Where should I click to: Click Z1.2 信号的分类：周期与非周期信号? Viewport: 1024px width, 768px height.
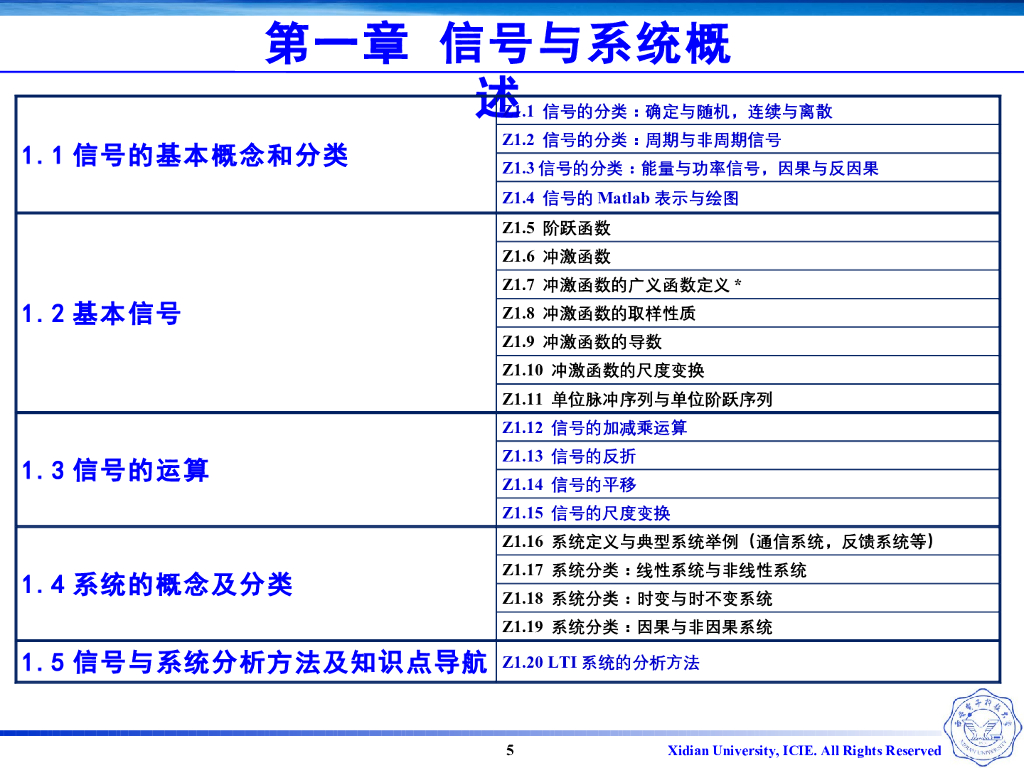(641, 140)
